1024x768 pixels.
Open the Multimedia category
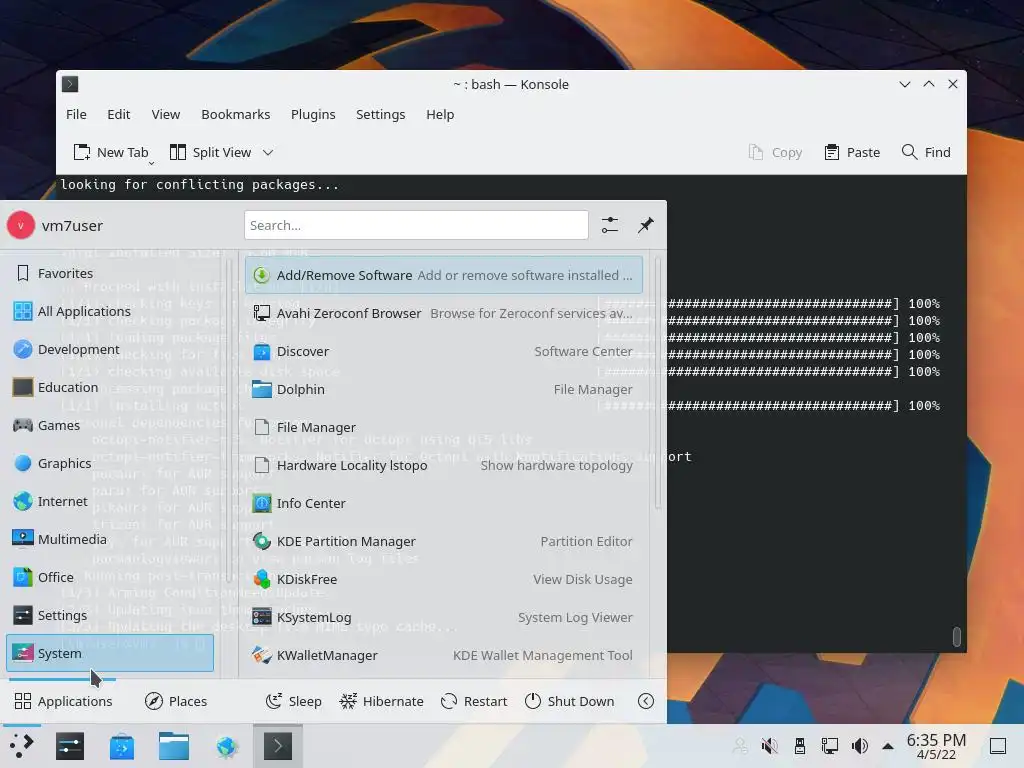click(110, 539)
